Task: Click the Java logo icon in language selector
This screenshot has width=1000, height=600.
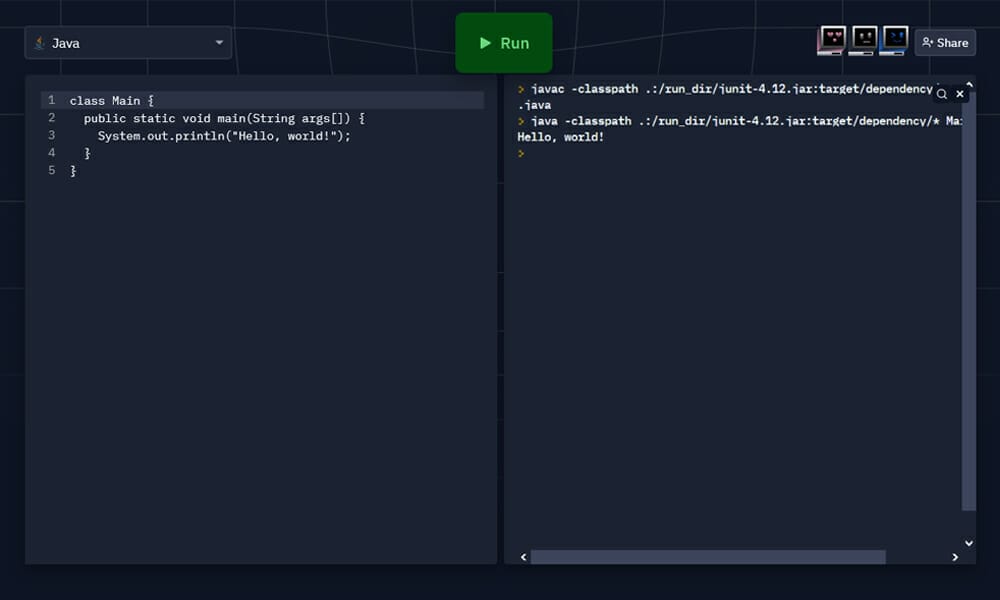Action: pos(40,43)
